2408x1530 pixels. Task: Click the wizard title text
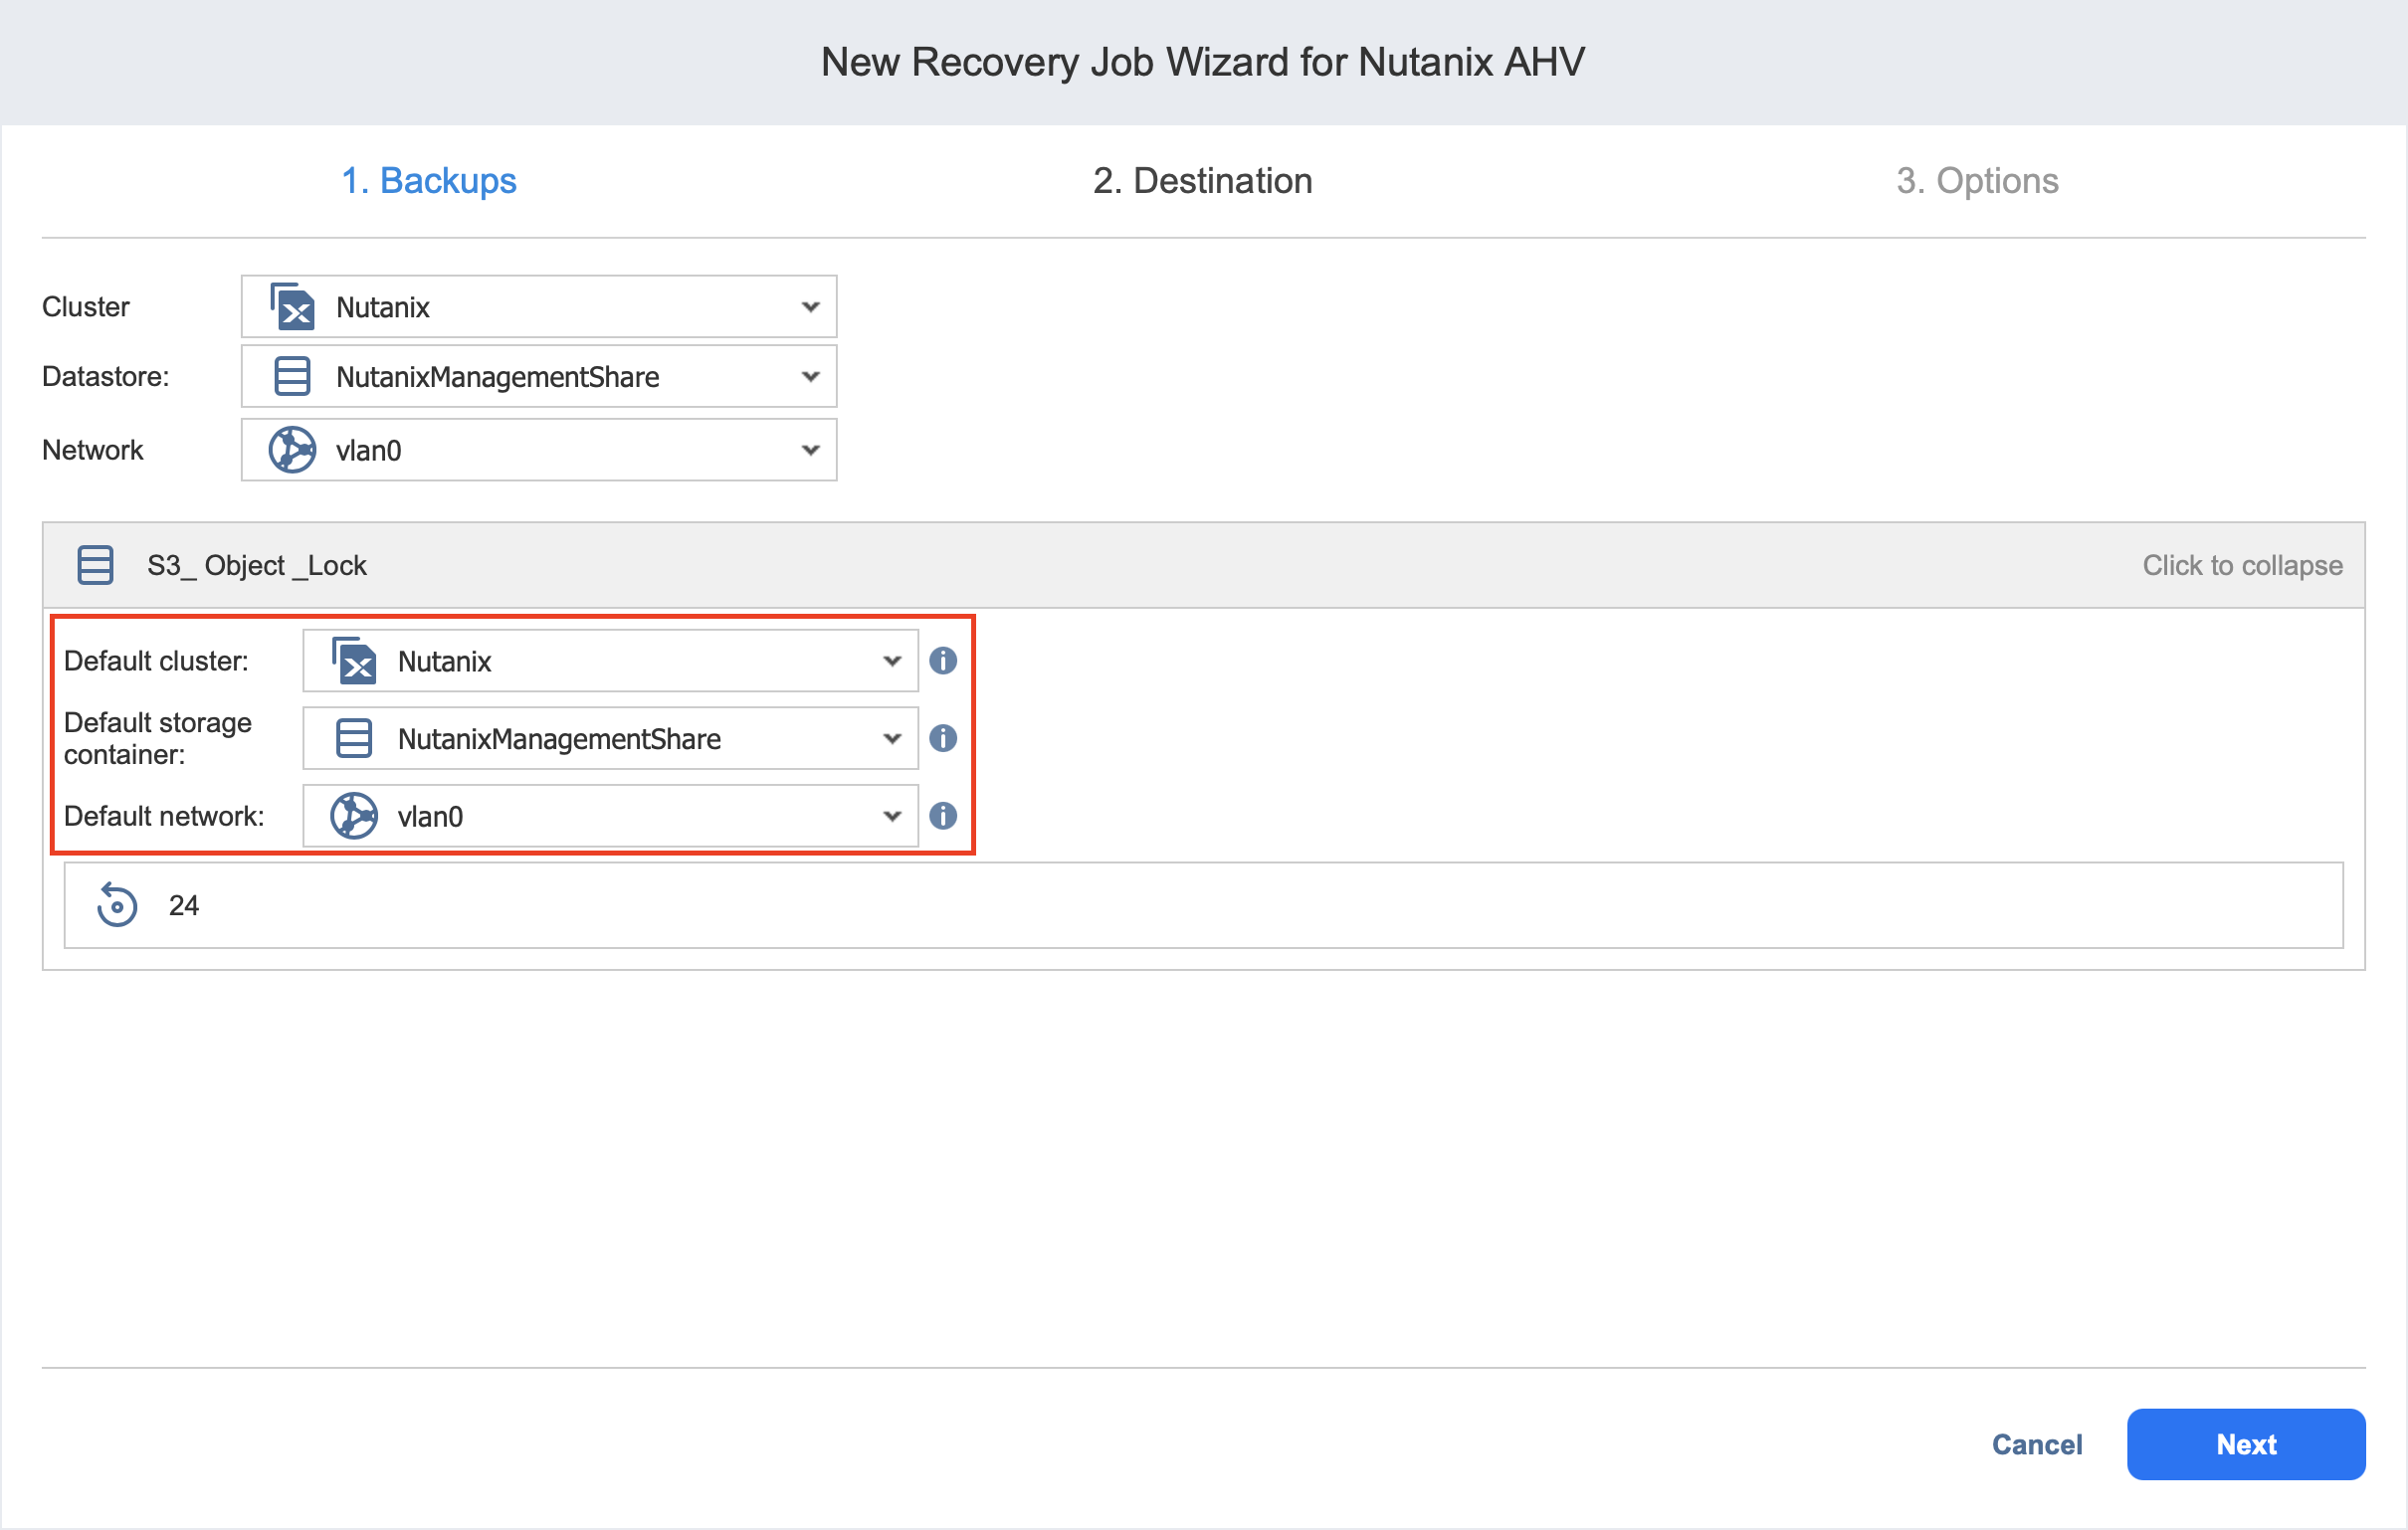click(x=1203, y=62)
